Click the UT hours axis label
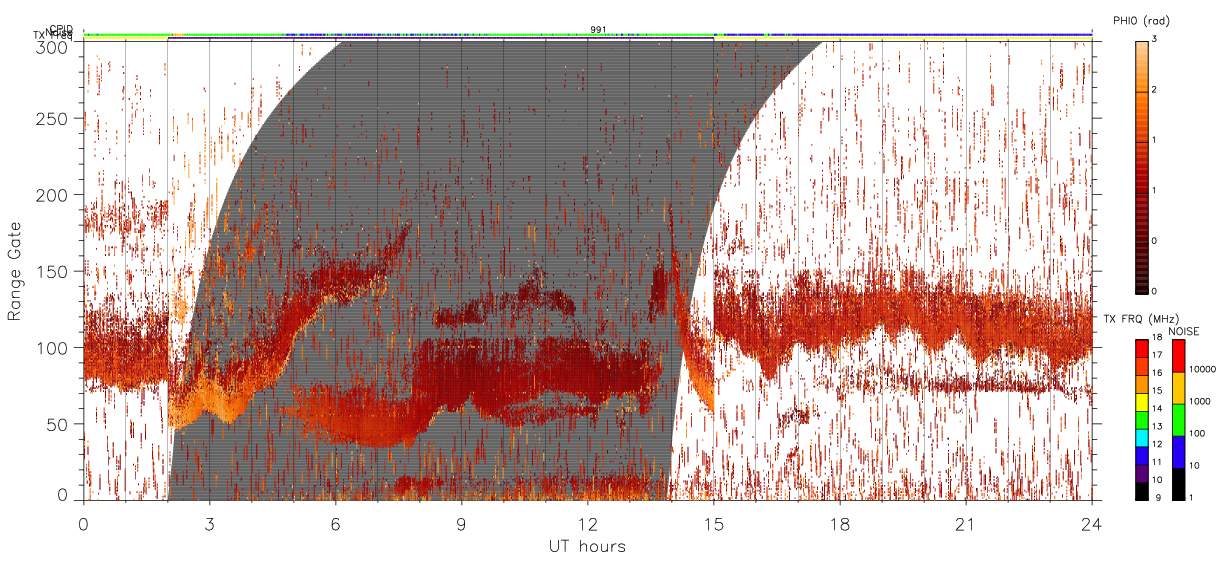The image size is (1228, 567). 587,546
